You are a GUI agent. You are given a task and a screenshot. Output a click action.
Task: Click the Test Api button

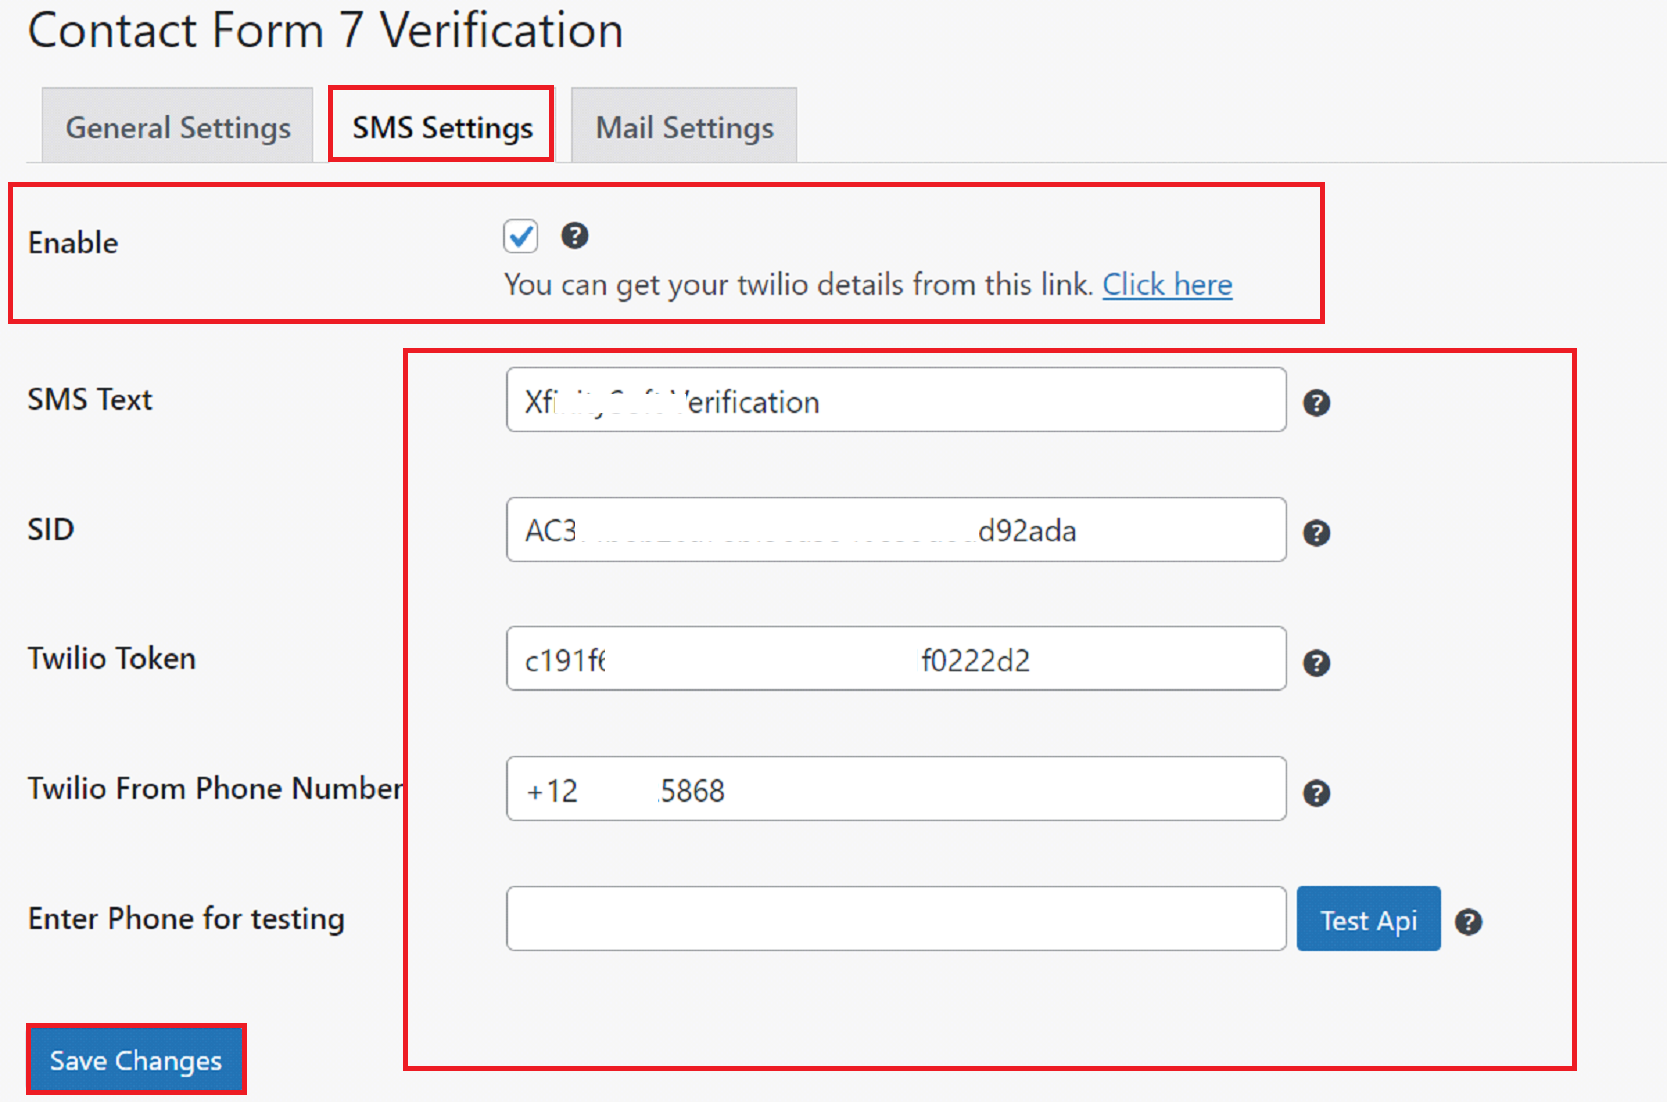click(x=1368, y=918)
